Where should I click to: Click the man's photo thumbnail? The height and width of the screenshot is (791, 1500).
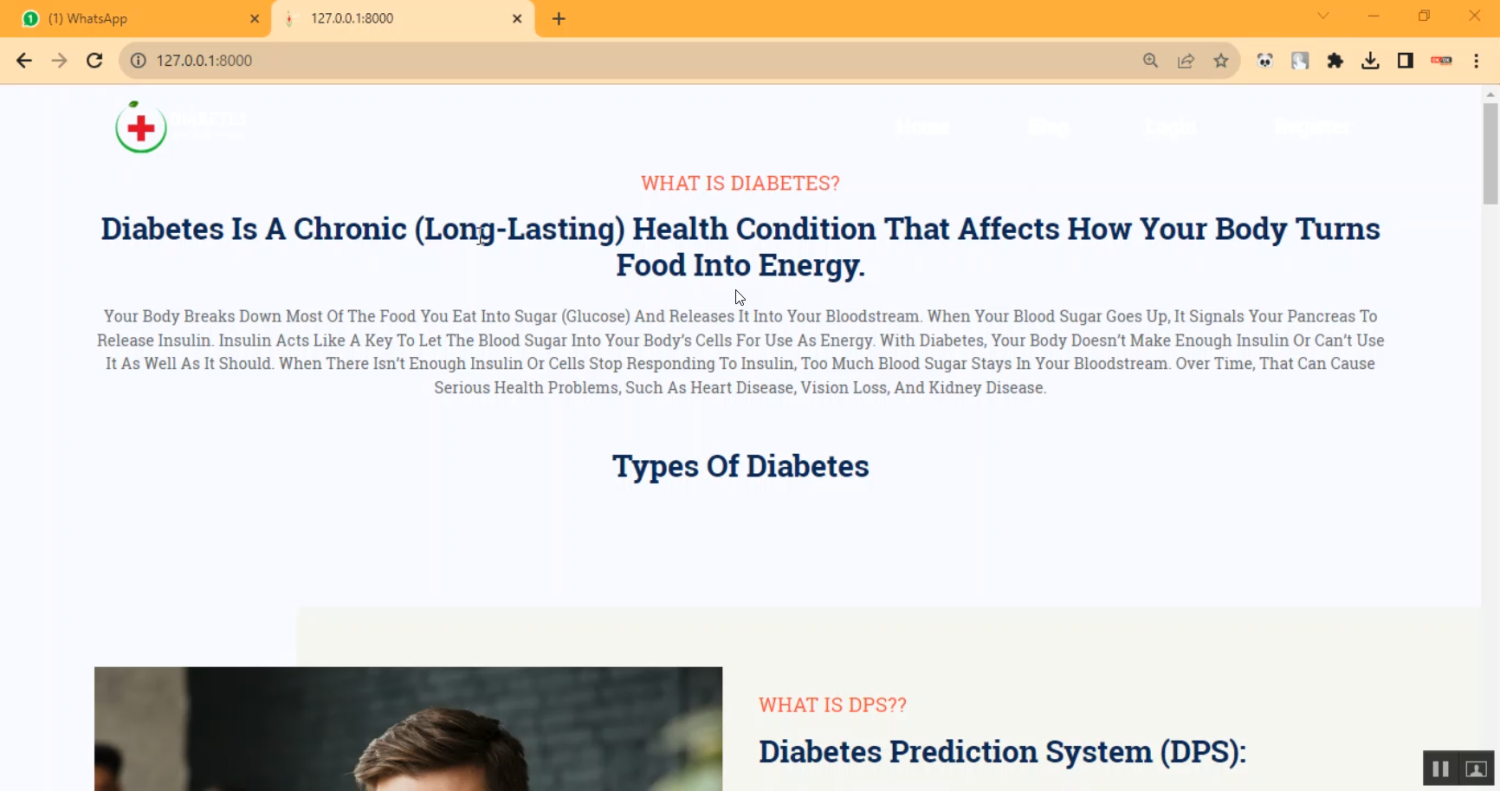point(408,729)
